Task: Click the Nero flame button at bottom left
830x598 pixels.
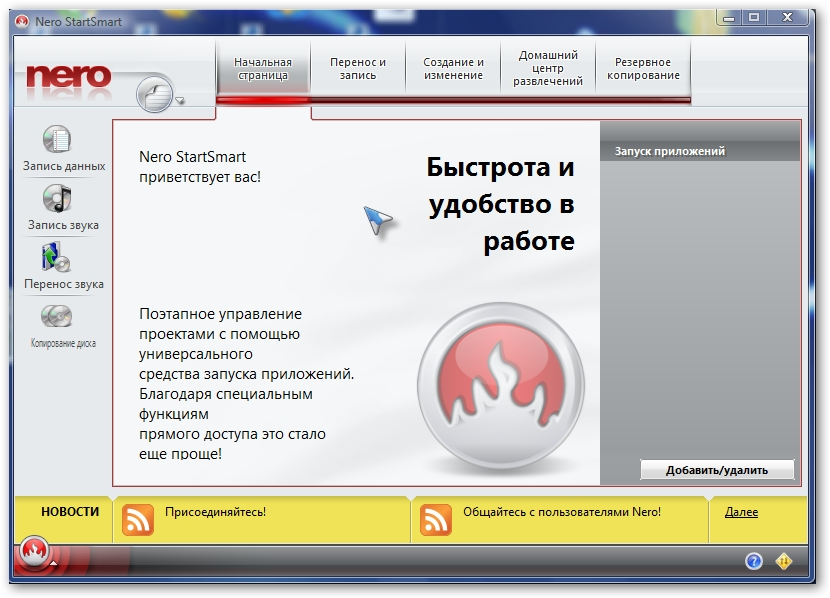Action: (34, 551)
